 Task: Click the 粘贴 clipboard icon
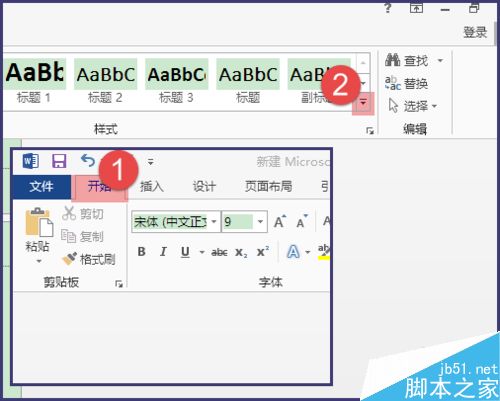tap(39, 222)
